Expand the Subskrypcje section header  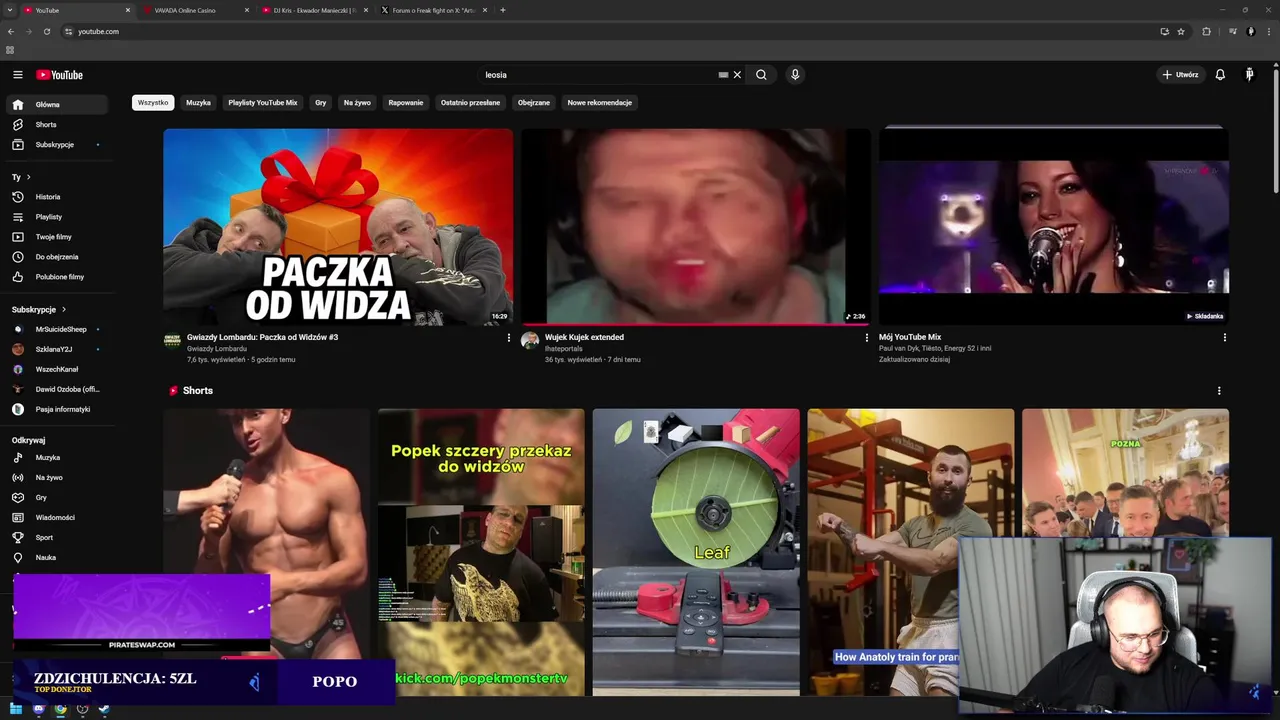(x=39, y=310)
